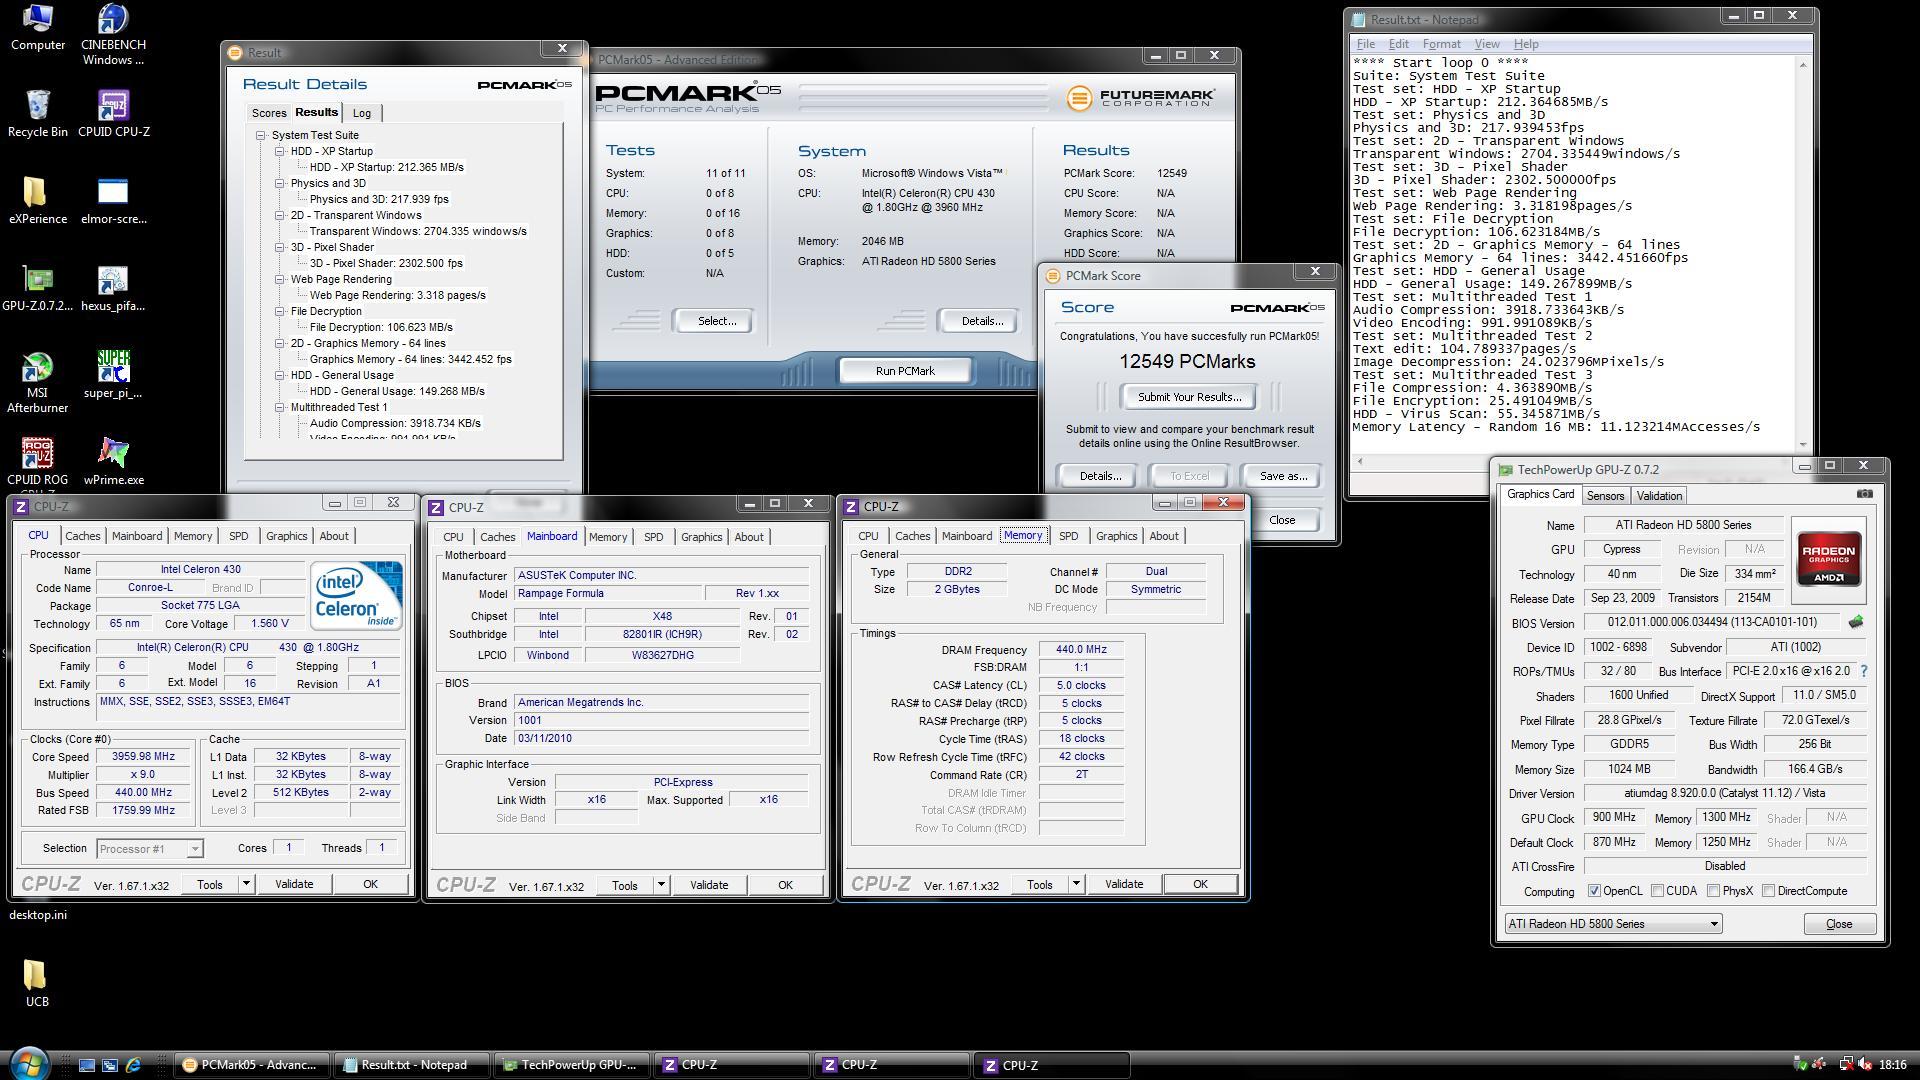This screenshot has width=1920, height=1080.
Task: Collapse System Test Suite tree node
Action: point(261,135)
